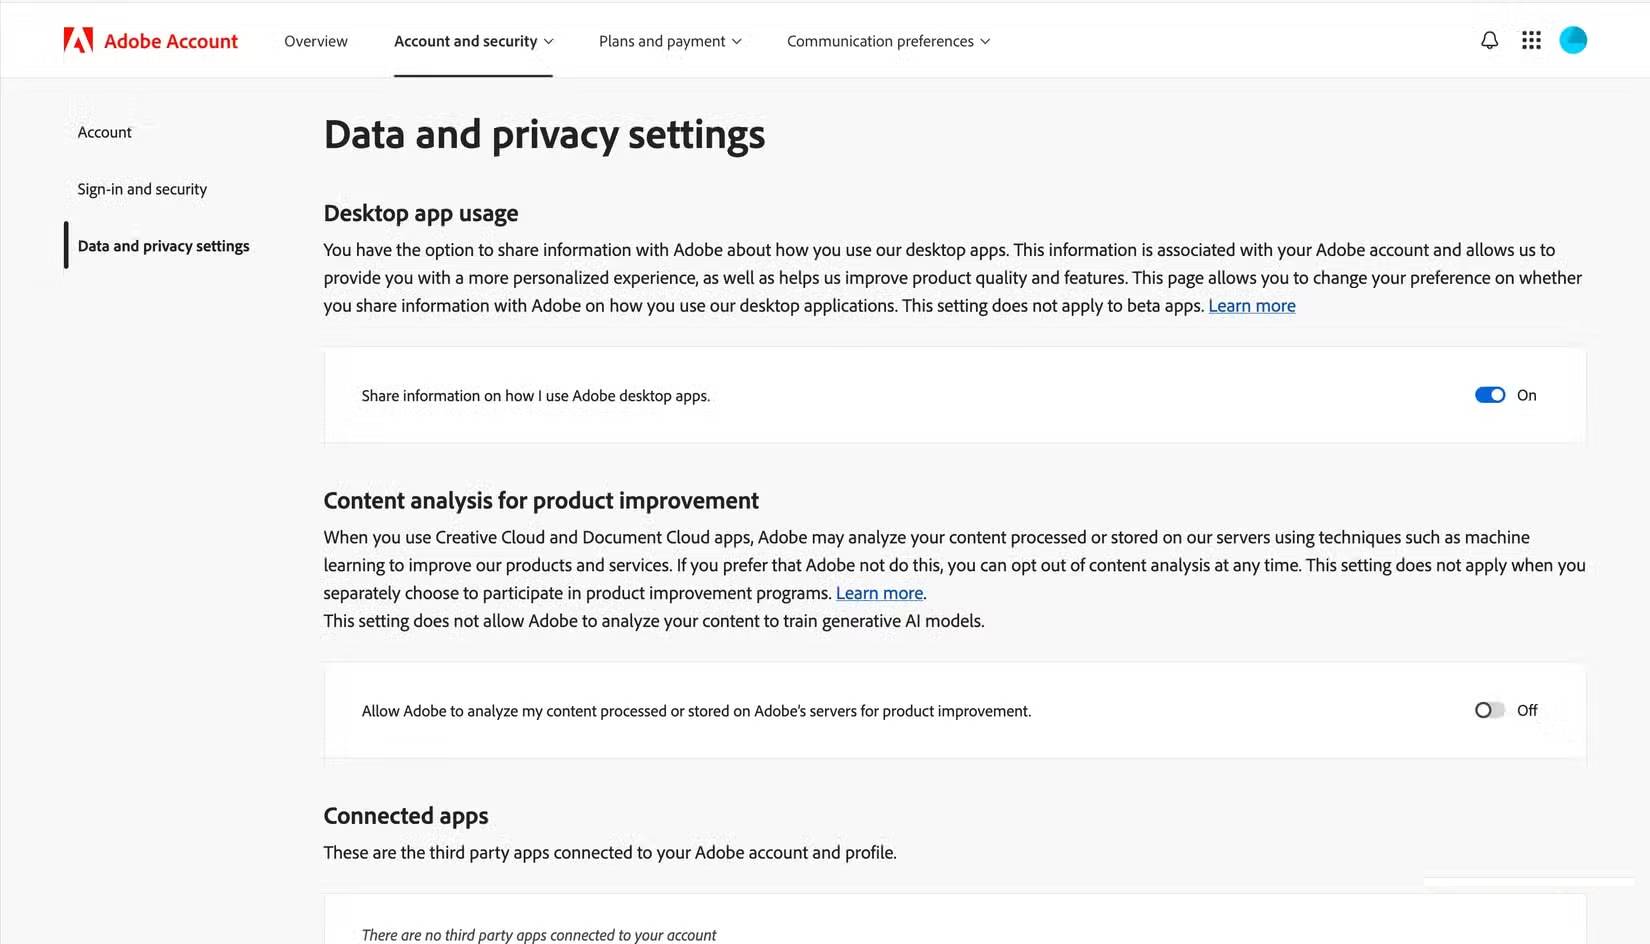The width and height of the screenshot is (1650, 944).
Task: Open the app launcher grid
Action: tap(1531, 40)
